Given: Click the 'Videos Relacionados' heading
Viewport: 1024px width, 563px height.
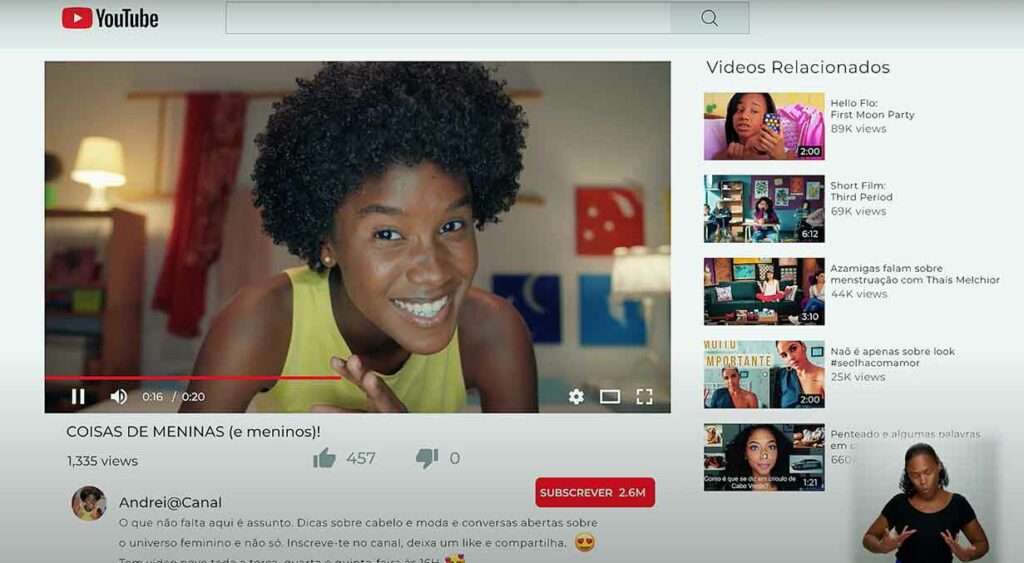Looking at the screenshot, I should pos(798,67).
